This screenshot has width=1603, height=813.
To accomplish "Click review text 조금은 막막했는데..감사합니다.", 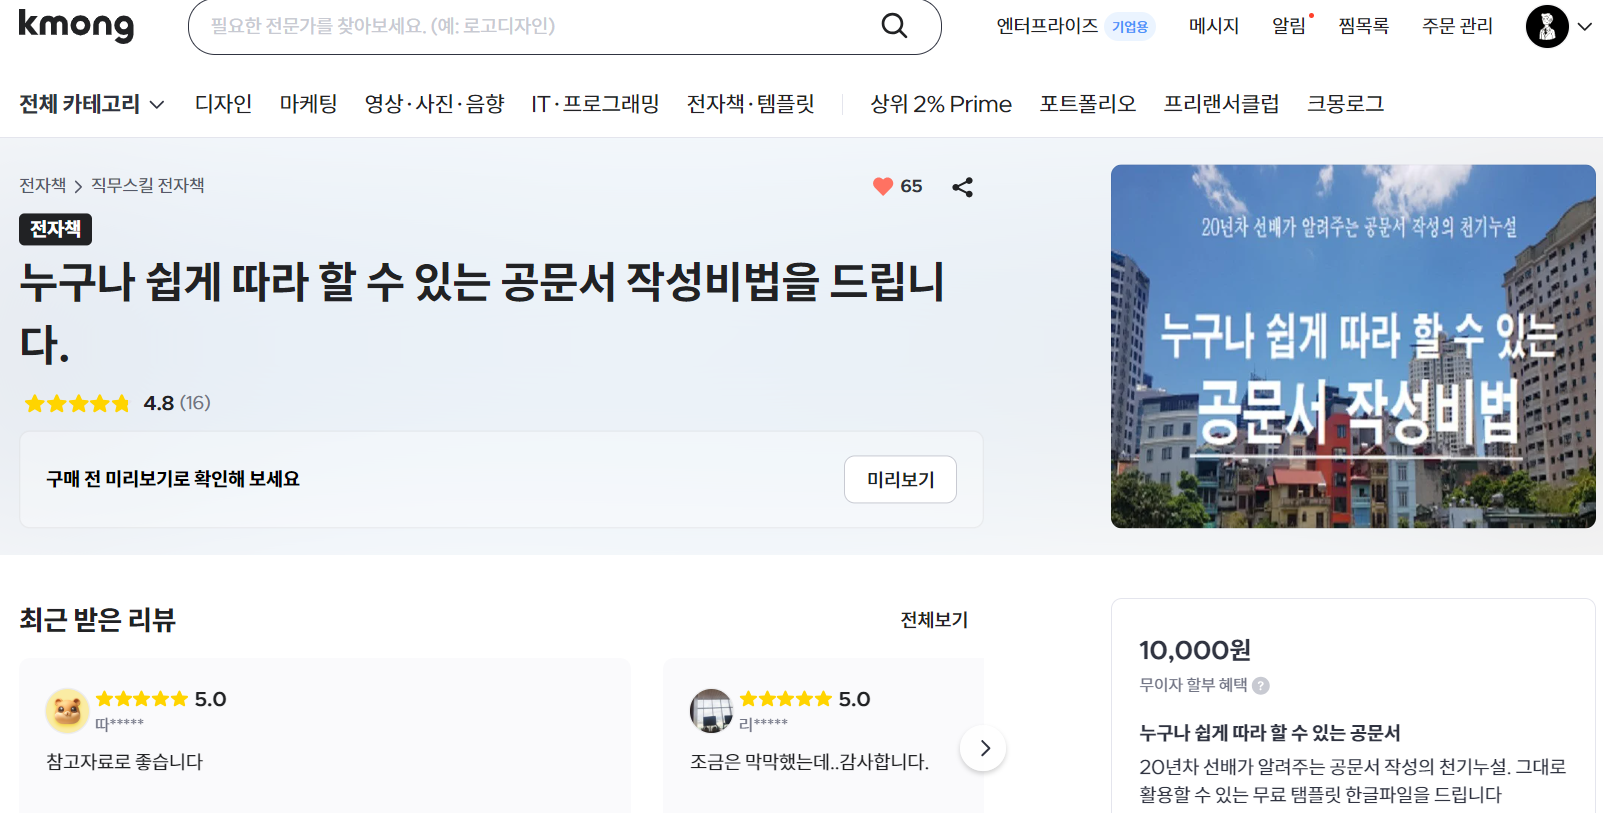I will [x=809, y=762].
